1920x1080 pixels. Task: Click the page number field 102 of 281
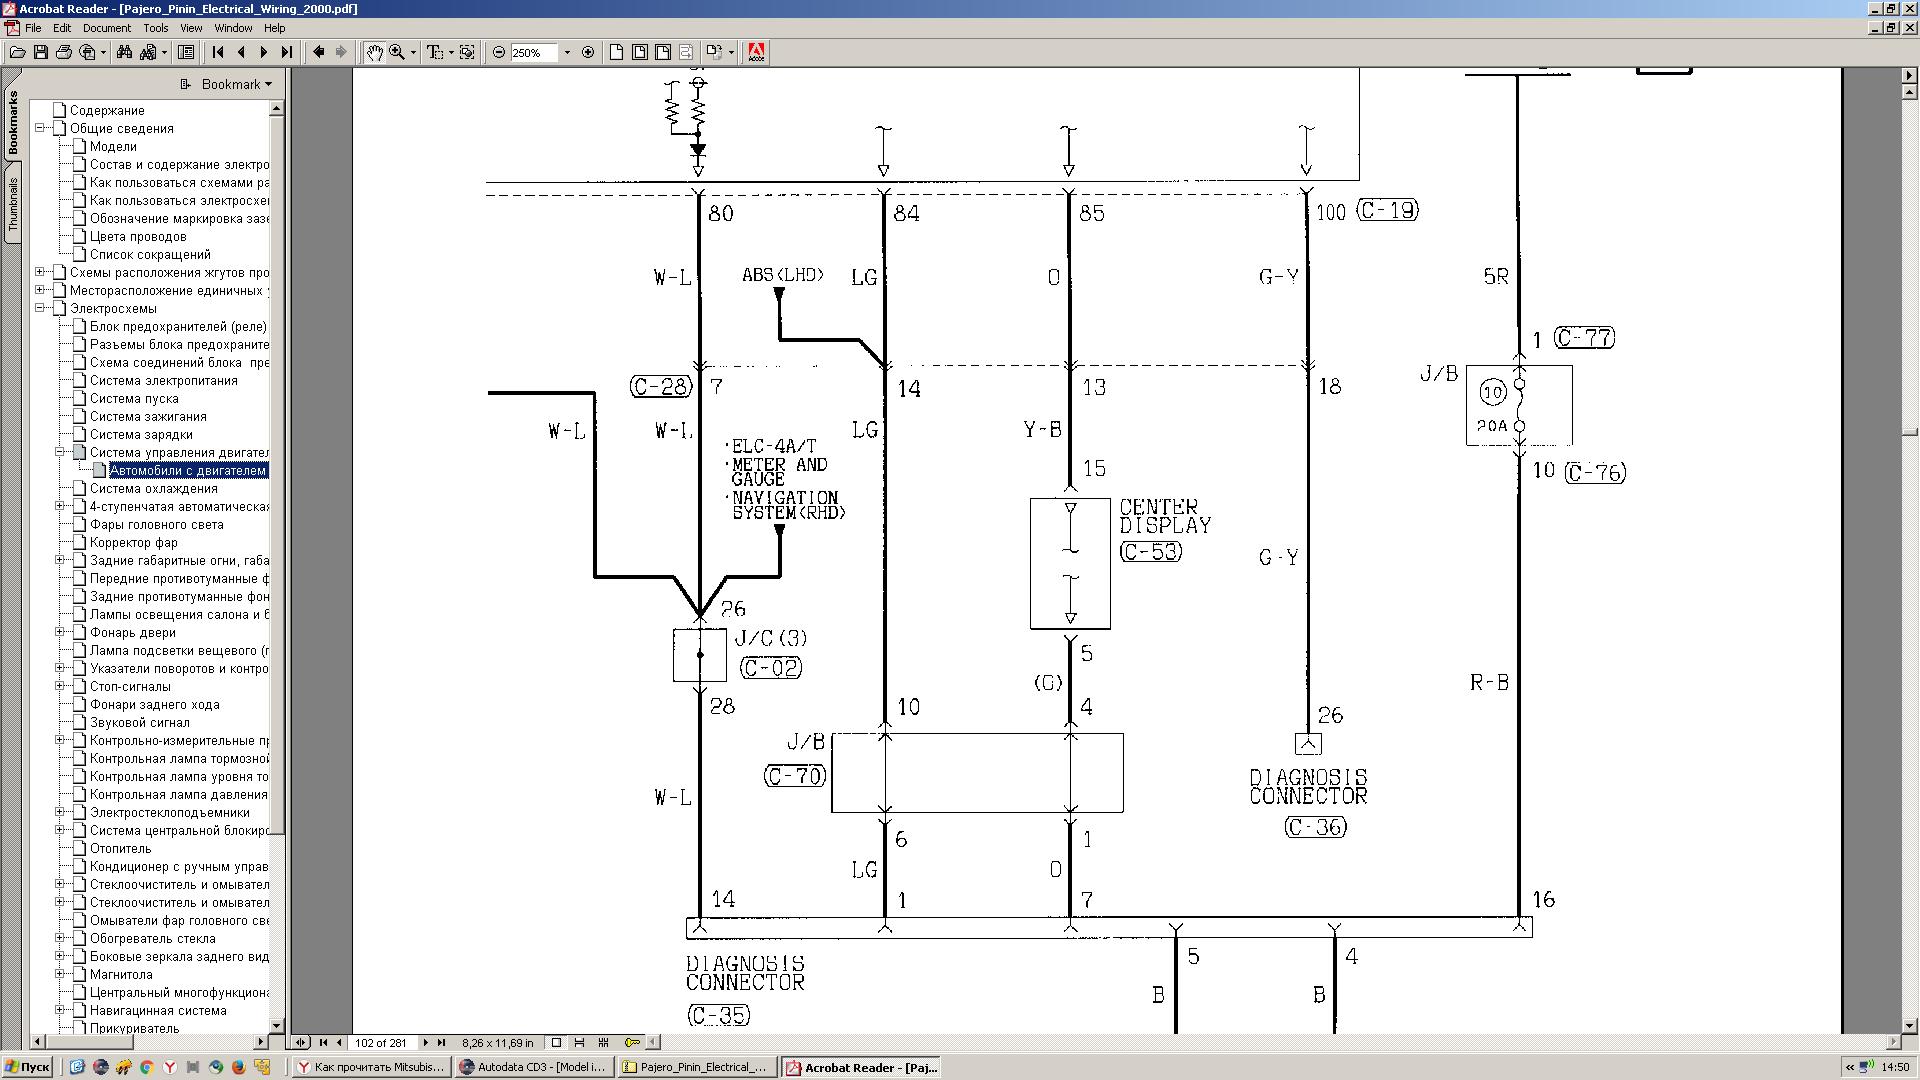coord(381,1042)
